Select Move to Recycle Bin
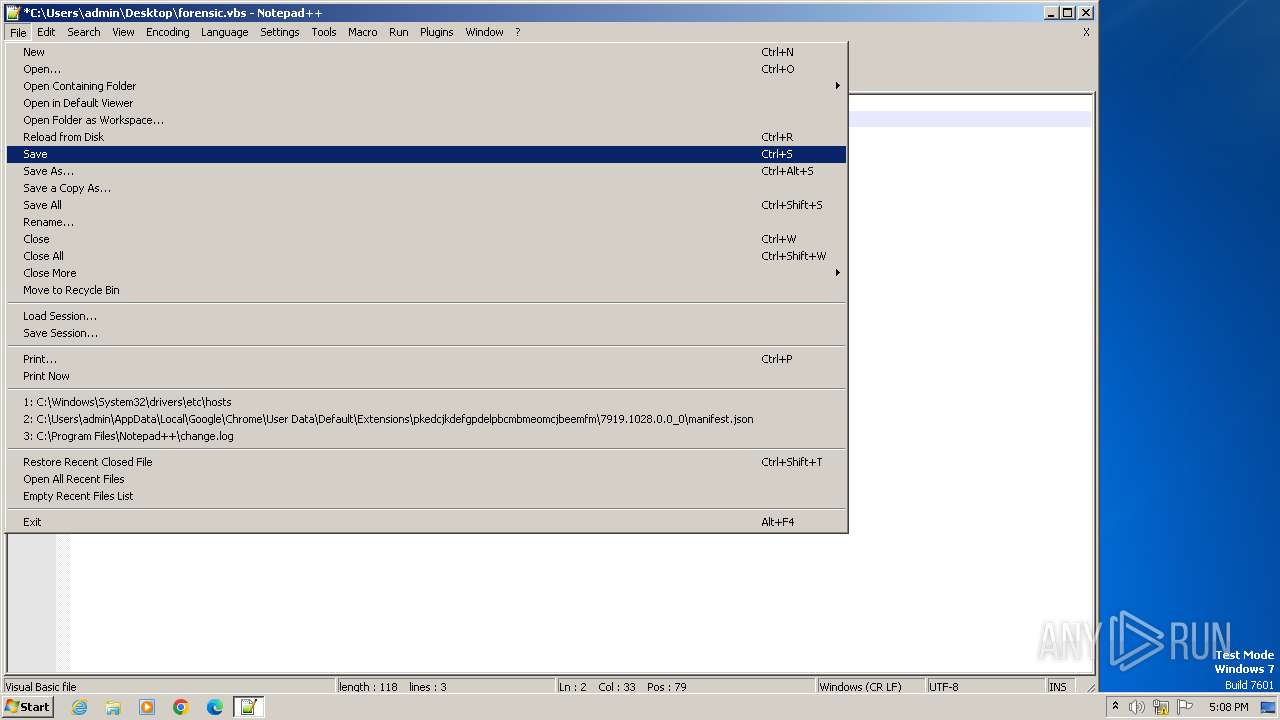1280x720 pixels. point(426,290)
